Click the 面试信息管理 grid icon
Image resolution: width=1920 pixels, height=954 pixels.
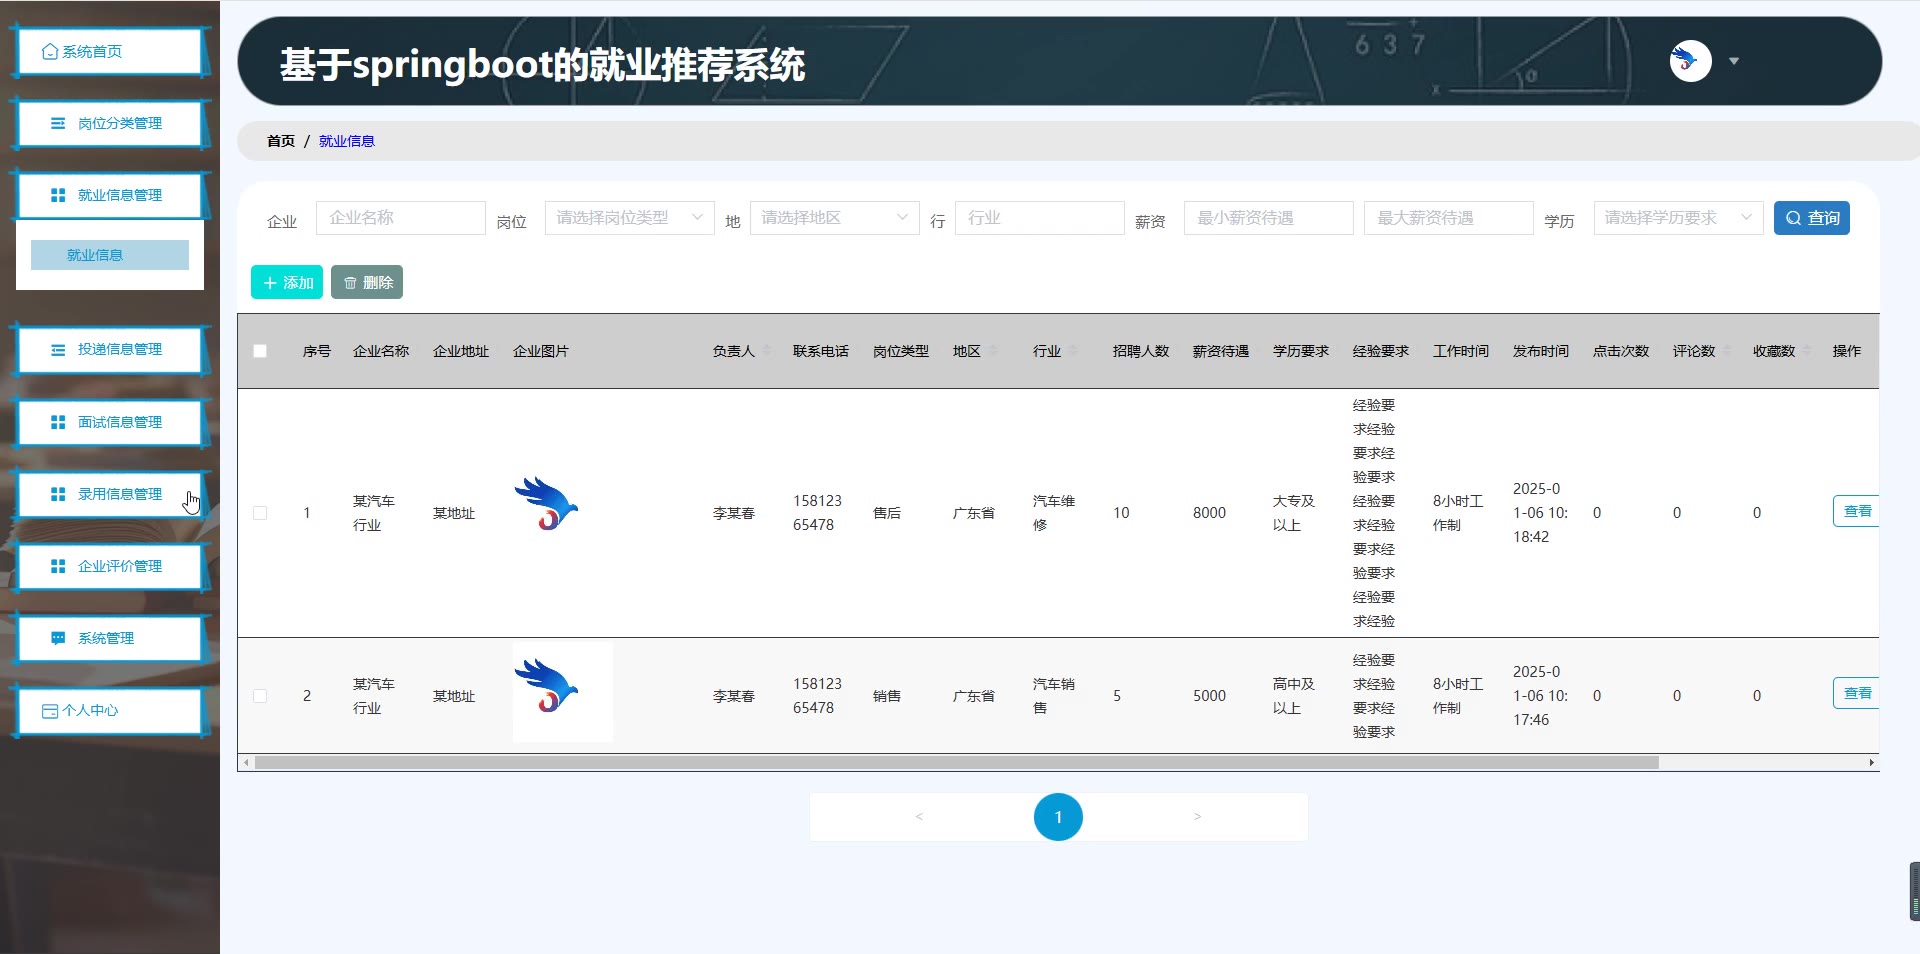pyautogui.click(x=58, y=423)
